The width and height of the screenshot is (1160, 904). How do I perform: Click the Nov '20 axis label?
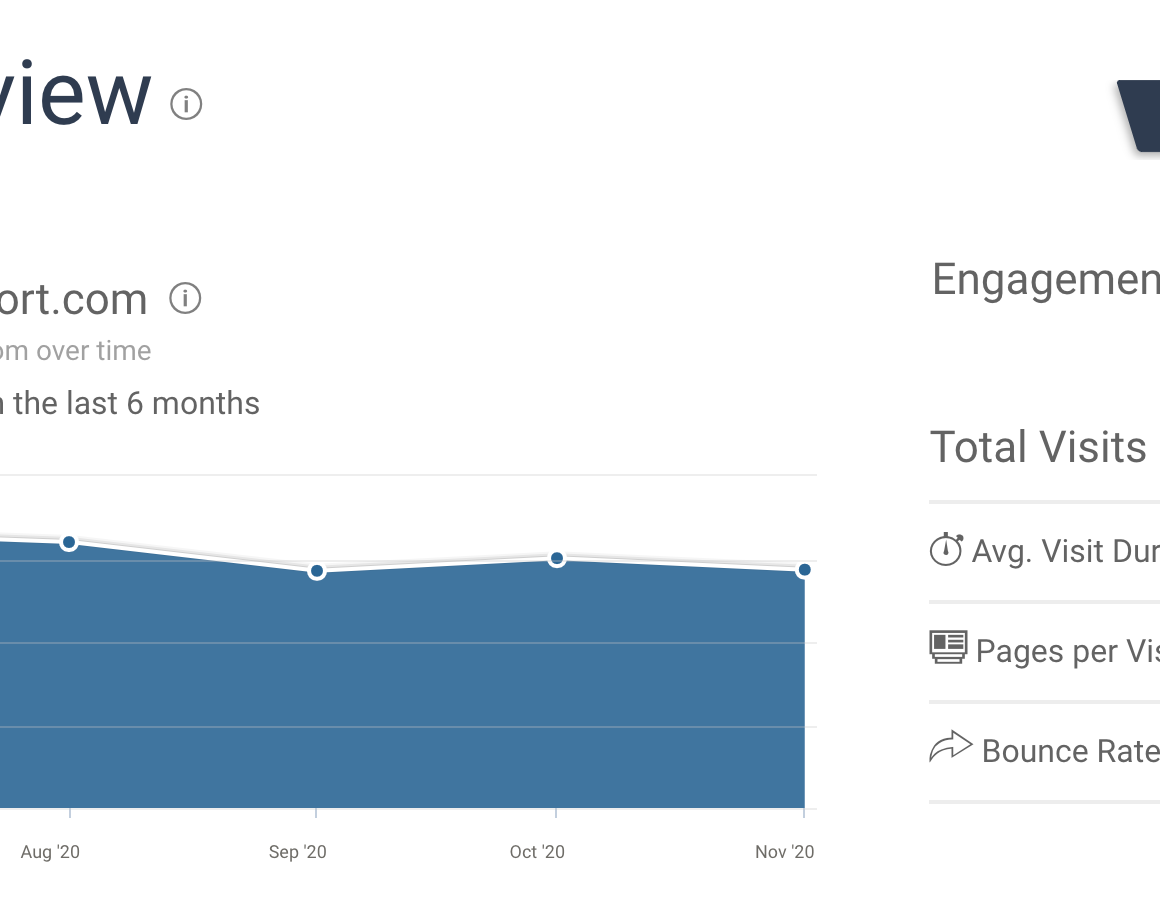tap(785, 852)
